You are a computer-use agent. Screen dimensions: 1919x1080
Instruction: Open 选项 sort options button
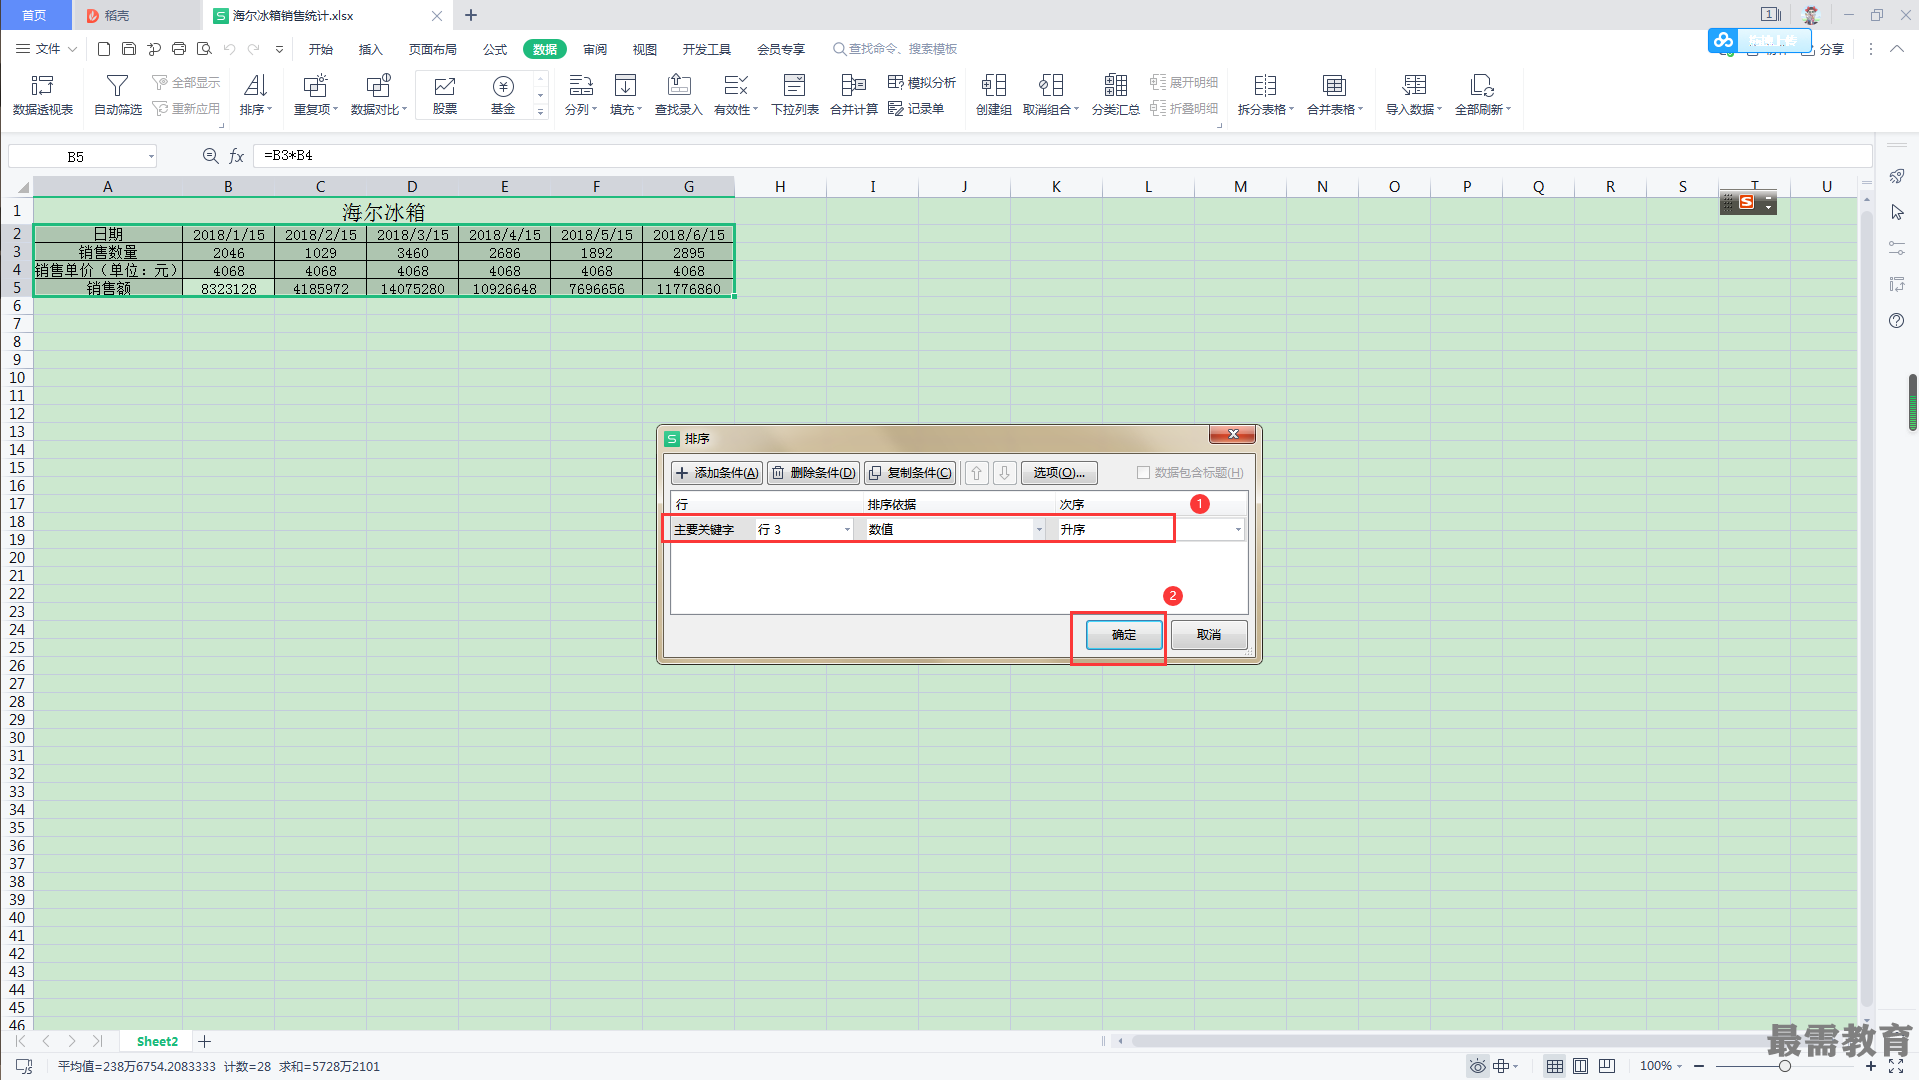tap(1059, 473)
